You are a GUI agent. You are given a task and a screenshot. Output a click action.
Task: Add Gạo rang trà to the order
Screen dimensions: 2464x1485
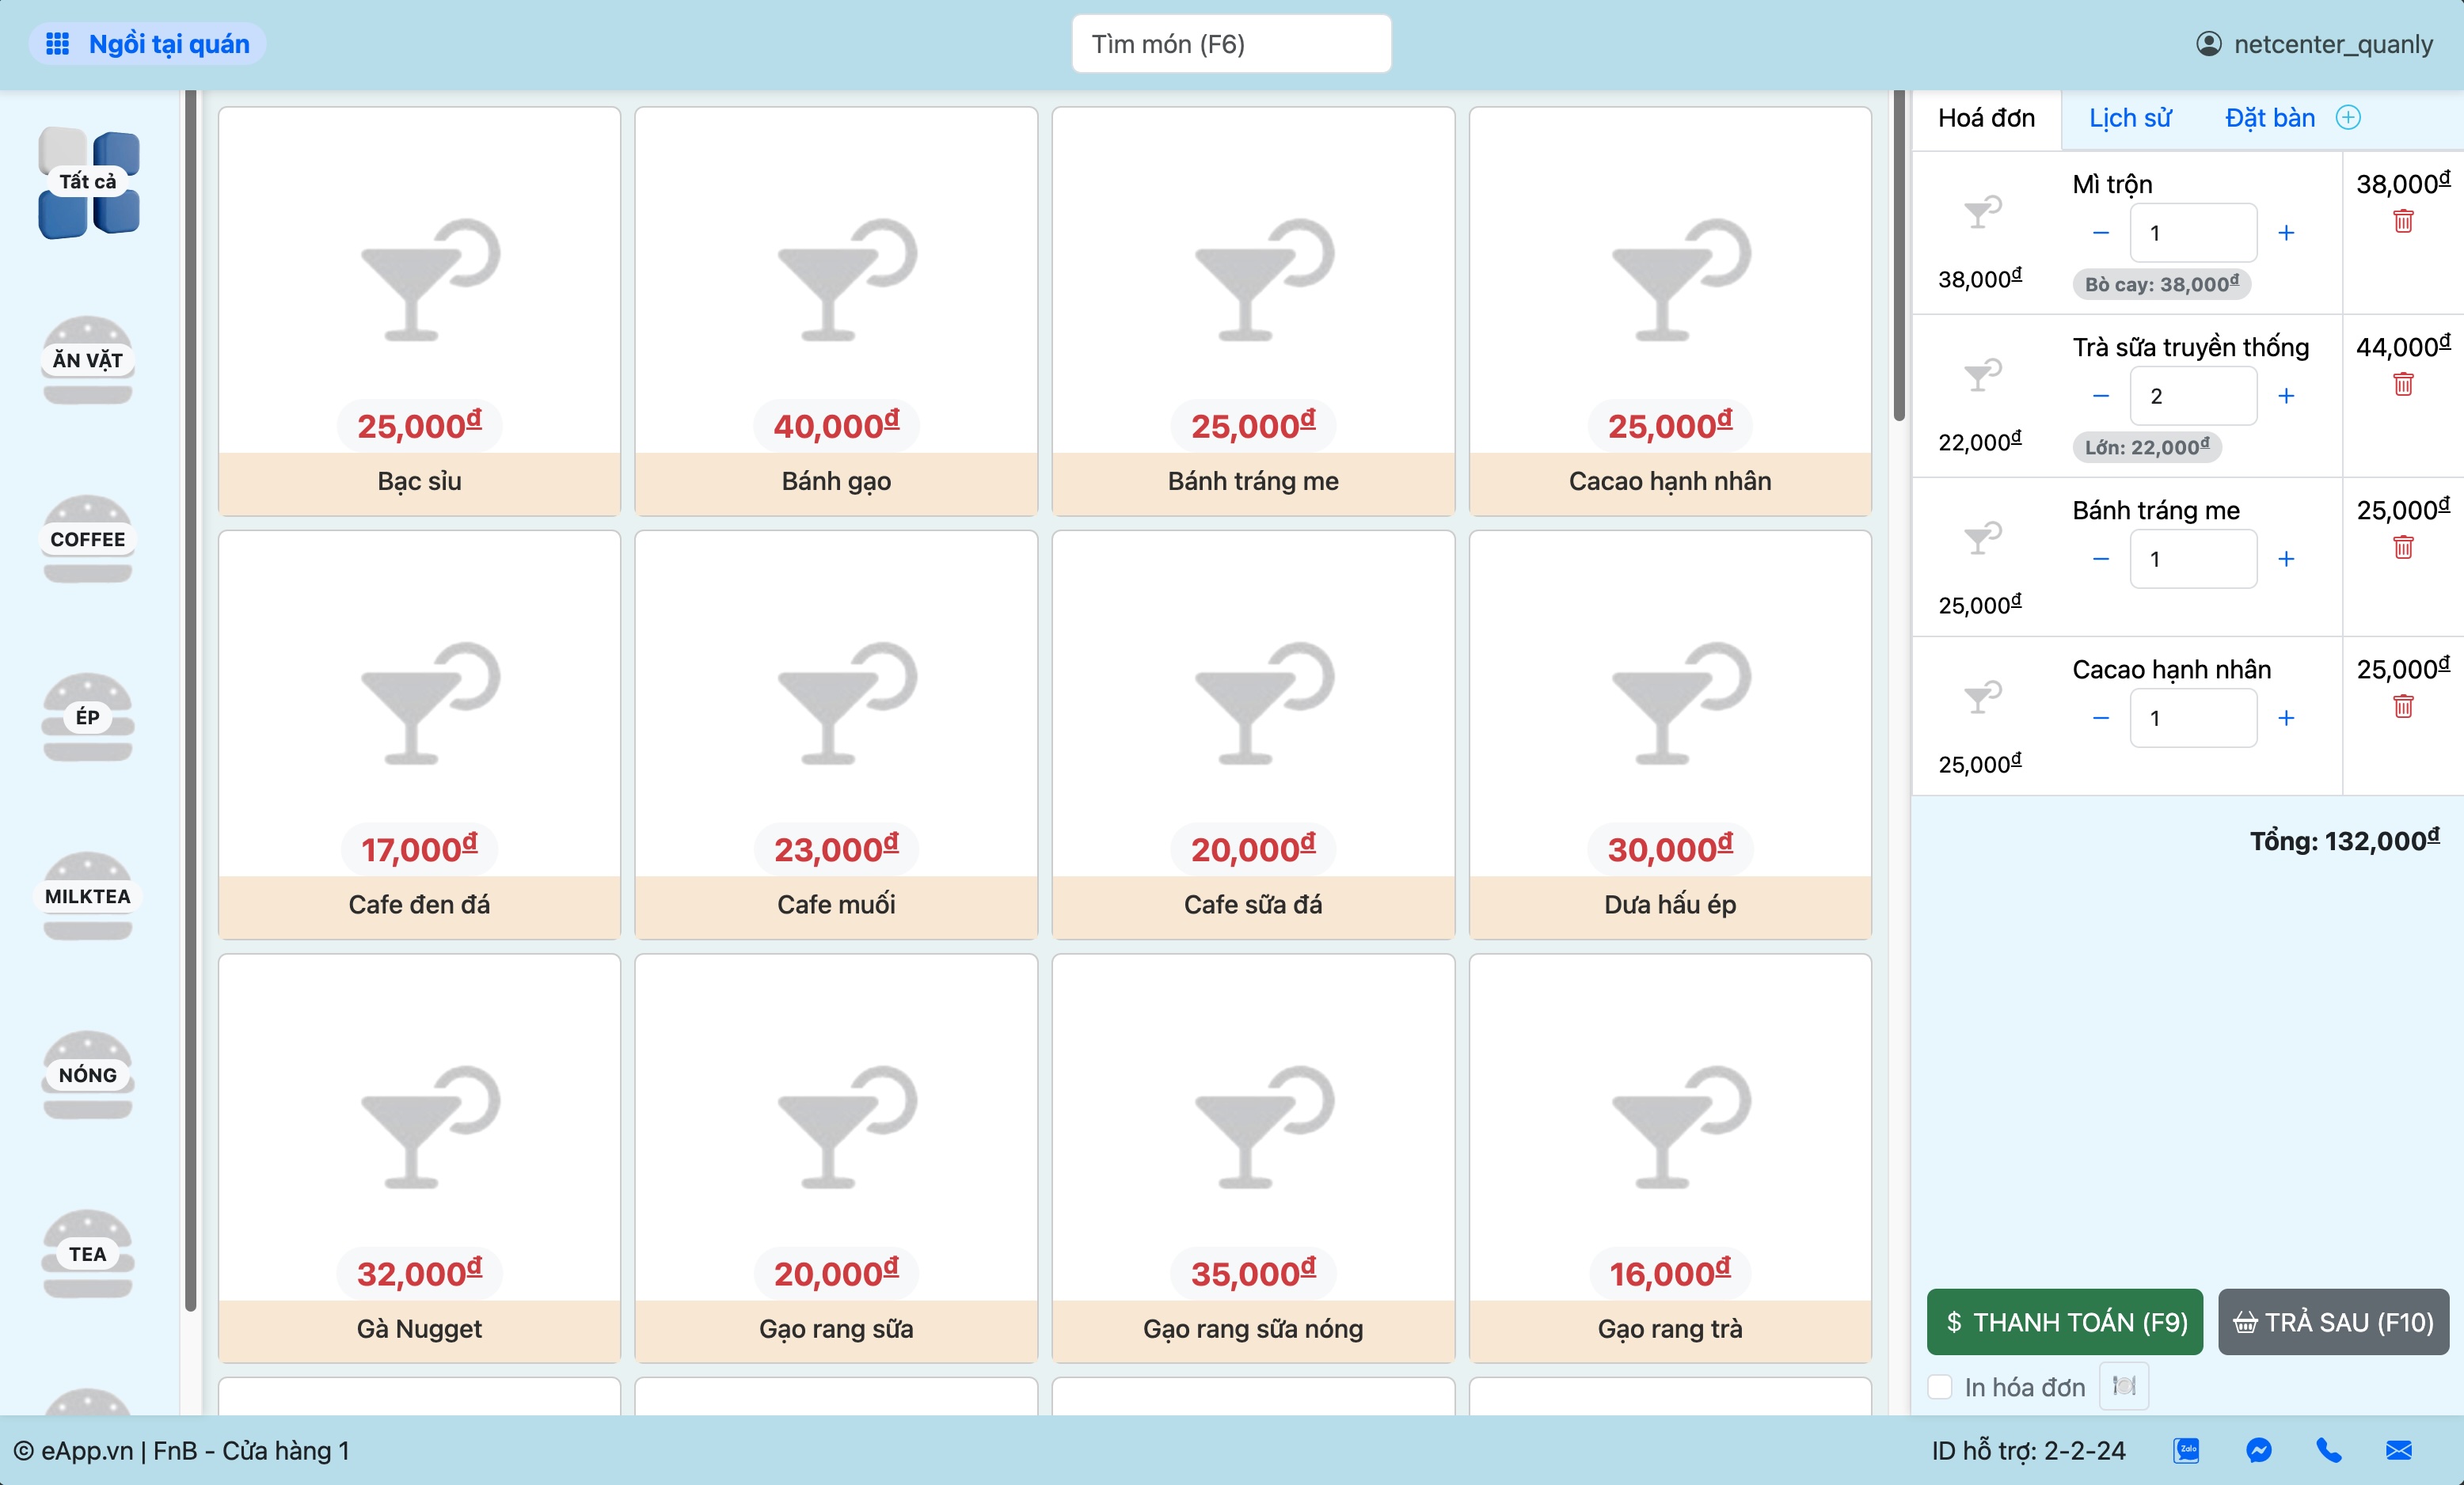tap(1670, 1158)
